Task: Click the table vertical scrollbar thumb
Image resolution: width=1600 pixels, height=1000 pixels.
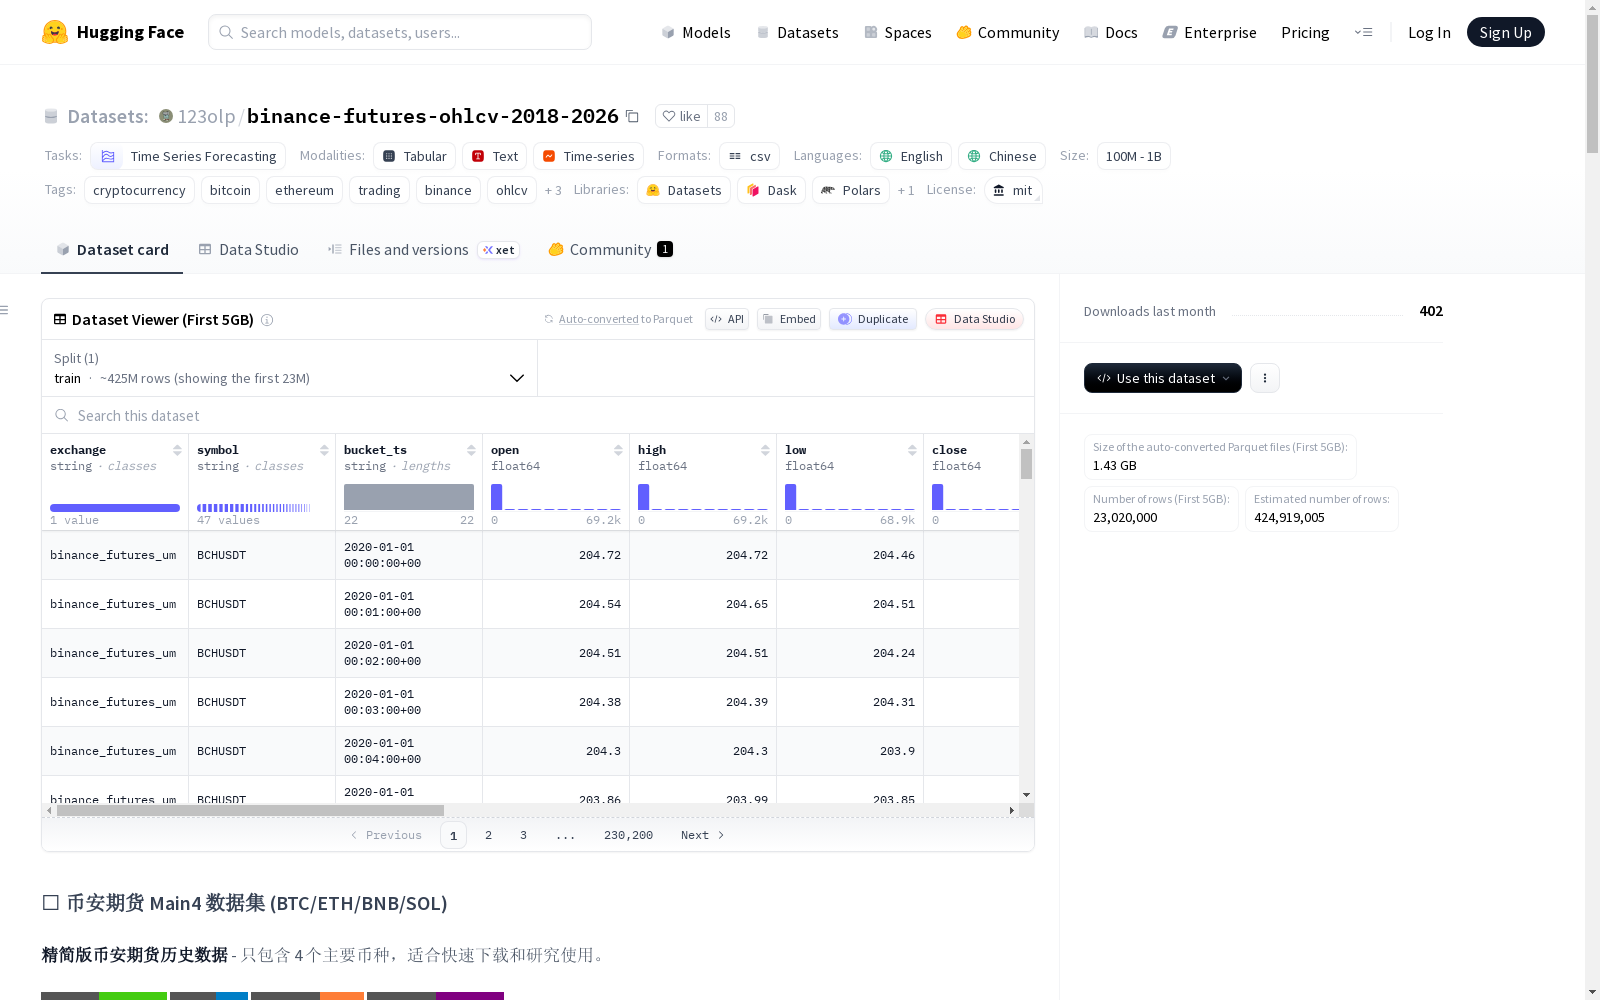Action: [x=1026, y=464]
